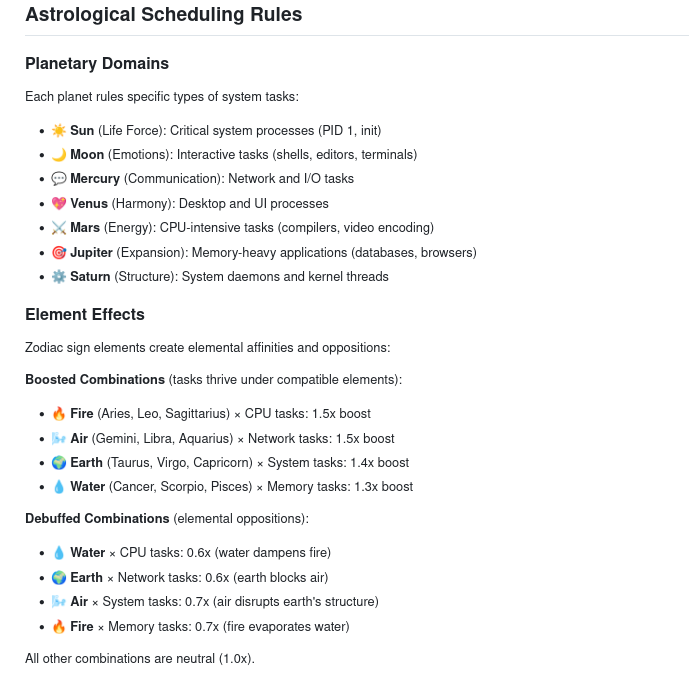Click the heart icon next to Venus
This screenshot has width=700, height=677.
(x=58, y=203)
